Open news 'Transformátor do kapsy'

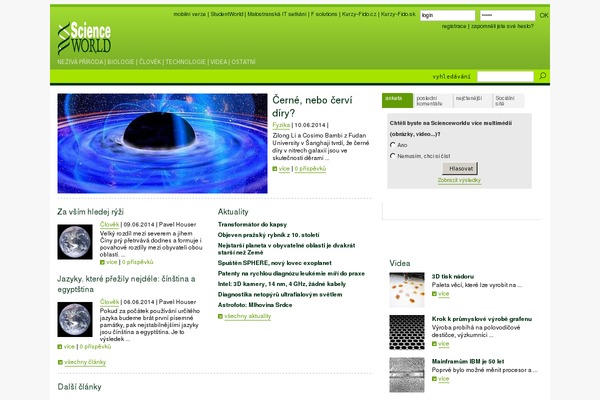coord(252,225)
